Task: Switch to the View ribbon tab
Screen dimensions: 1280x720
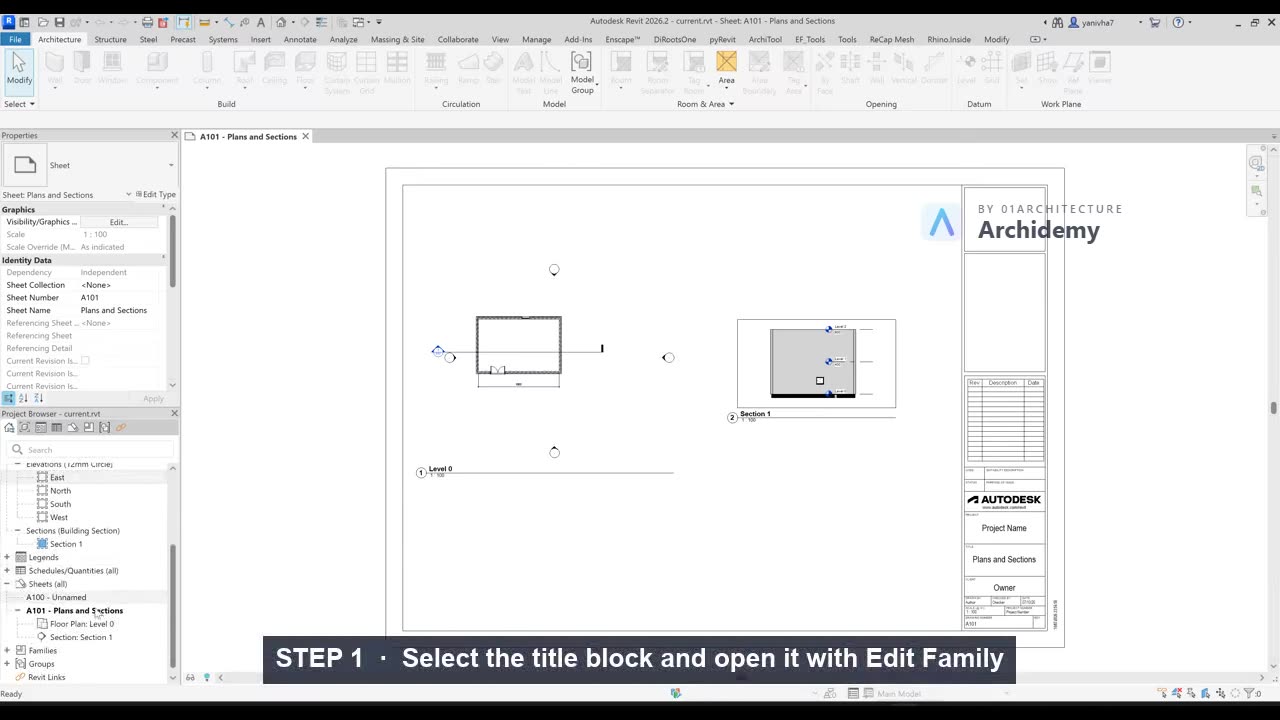Action: (x=500, y=40)
